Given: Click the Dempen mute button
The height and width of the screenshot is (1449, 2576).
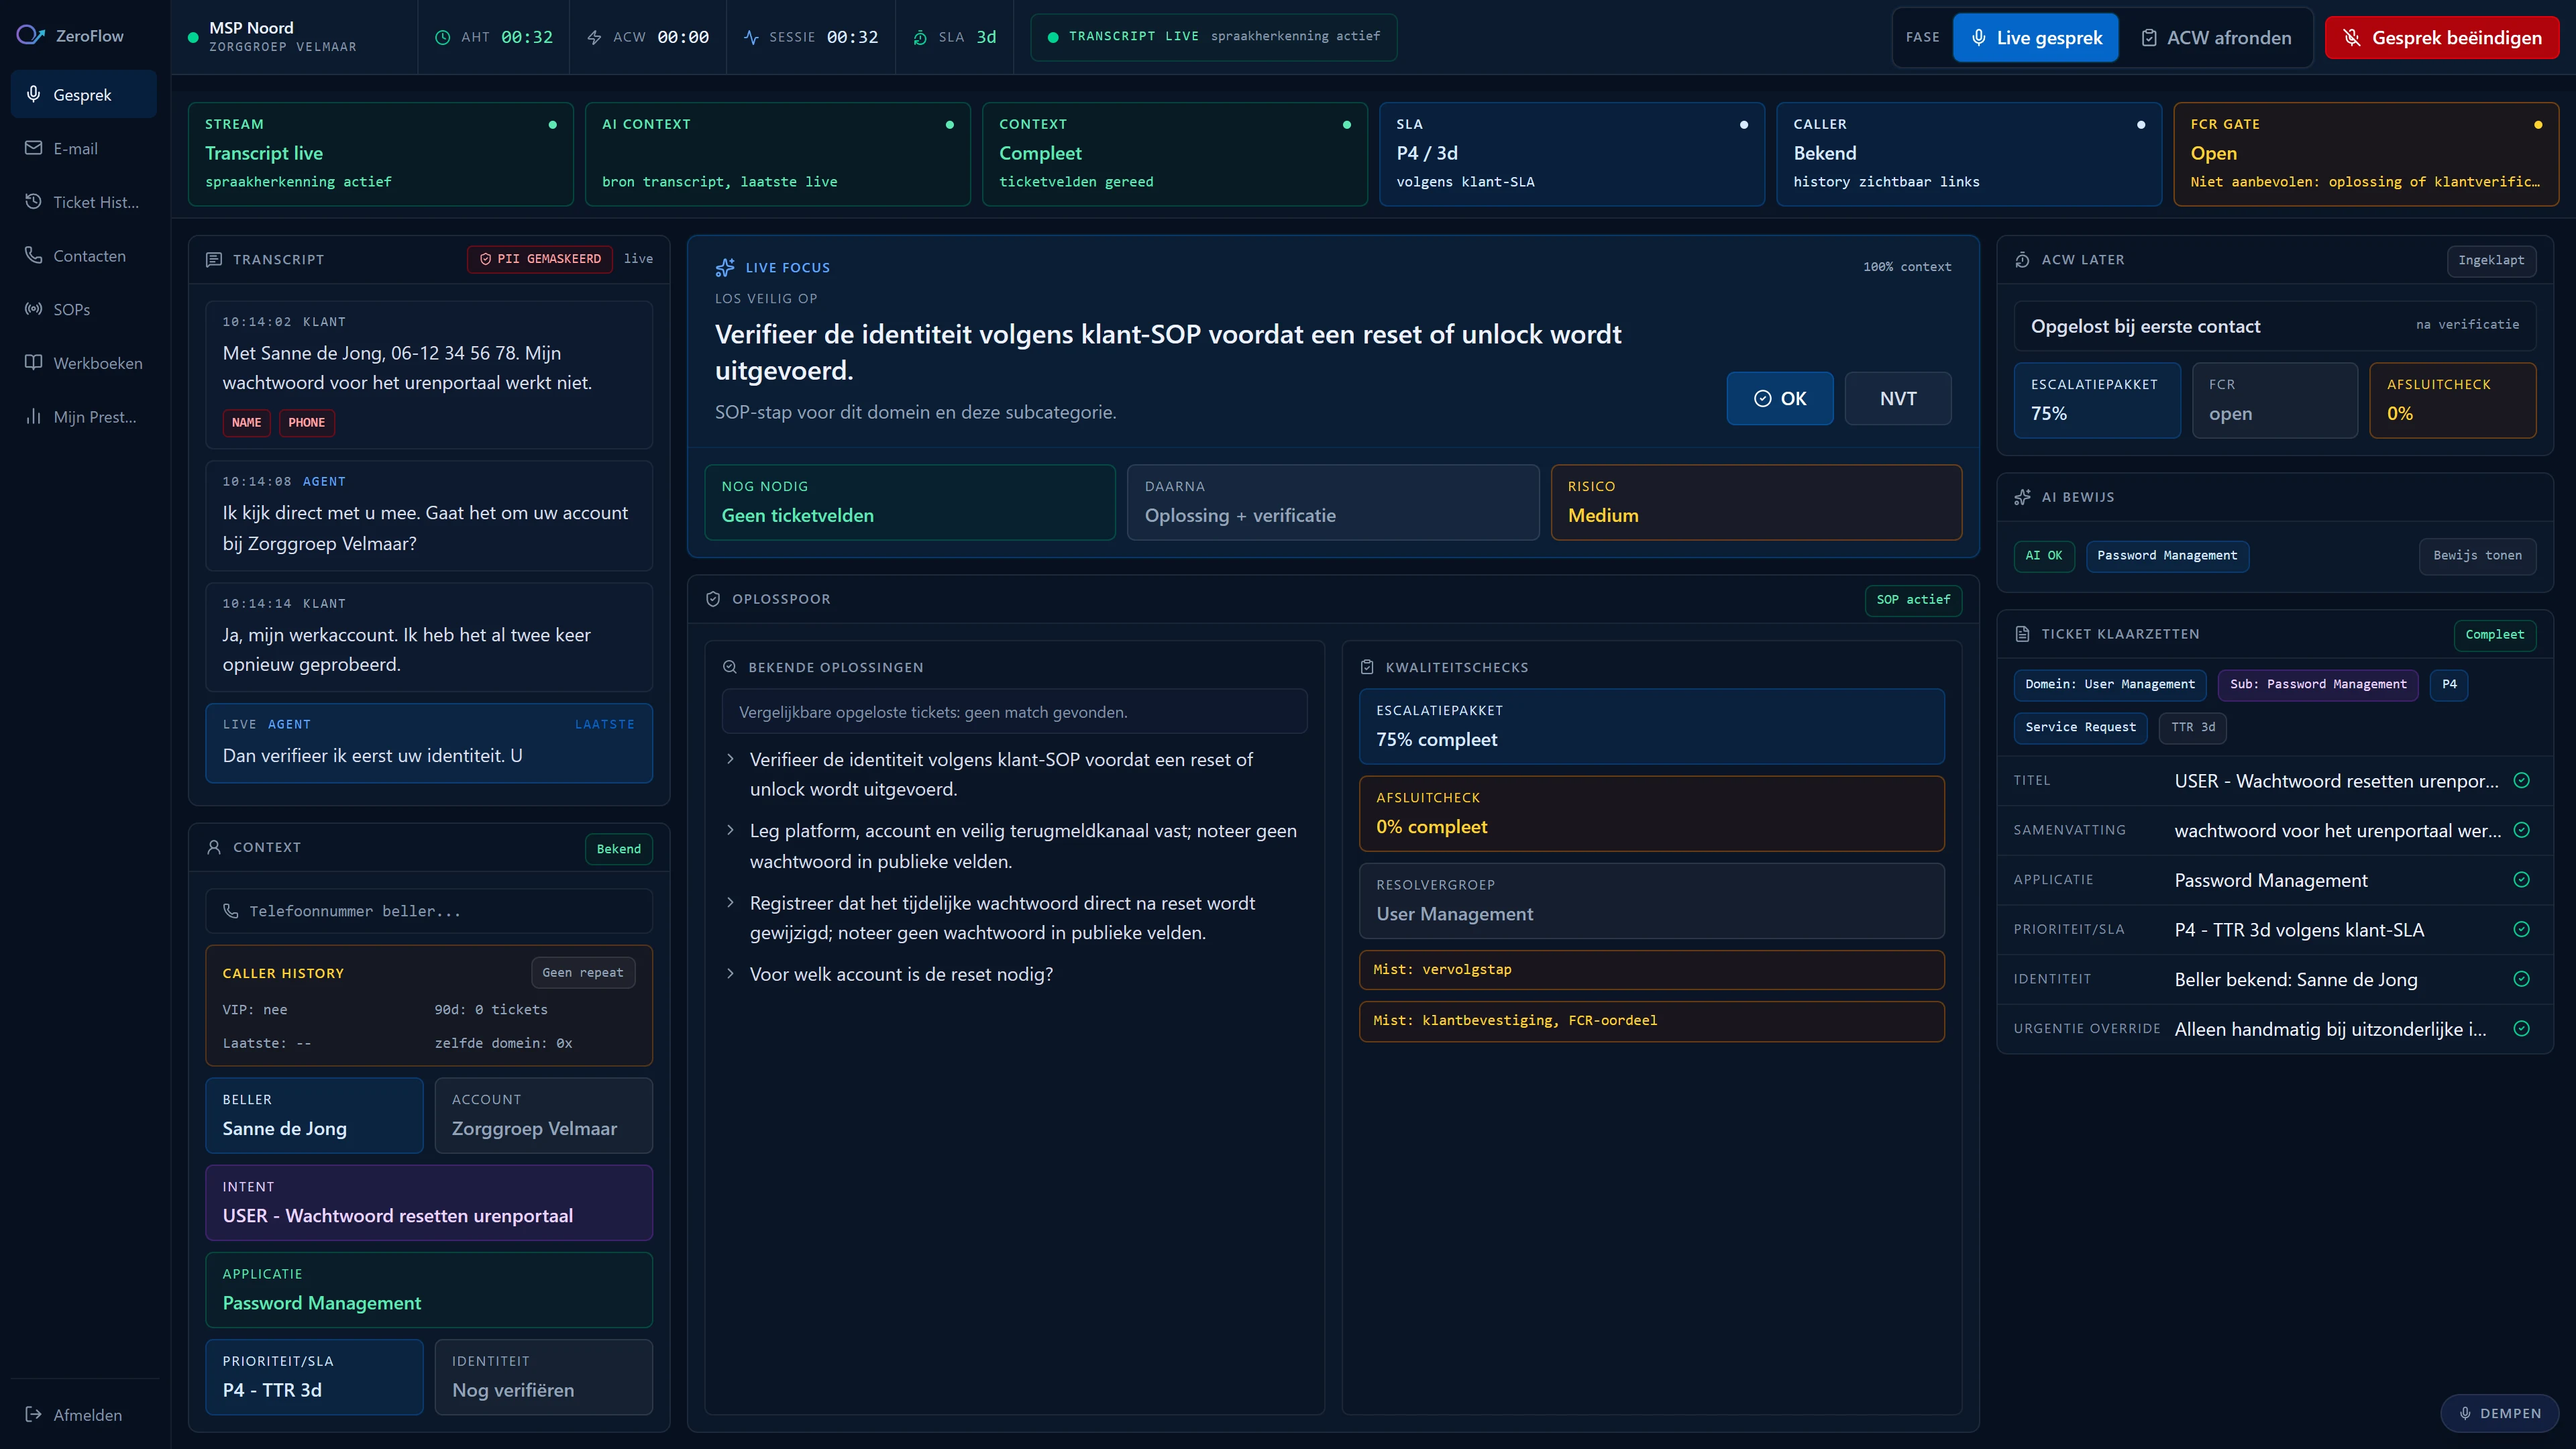Looking at the screenshot, I should [x=2499, y=1413].
